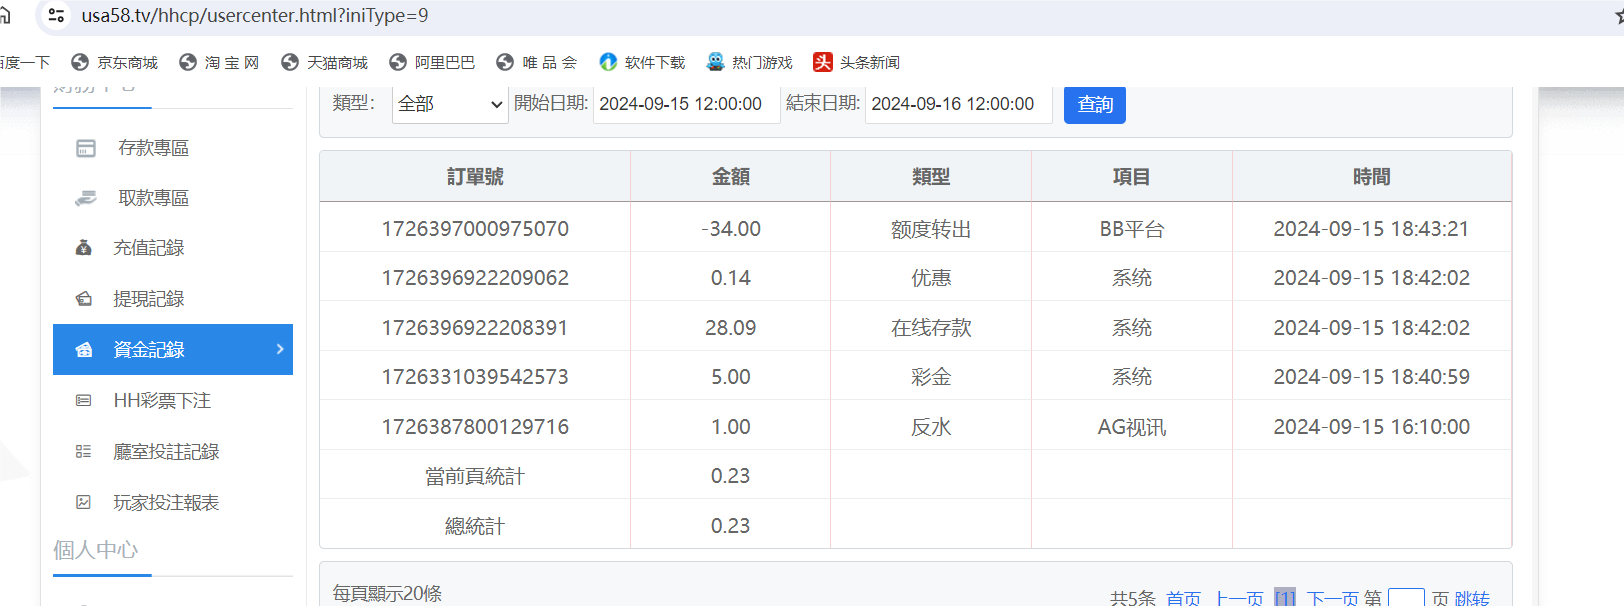Click the 存款專區 deposit icon in sidebar
1624x606 pixels.
(x=86, y=148)
